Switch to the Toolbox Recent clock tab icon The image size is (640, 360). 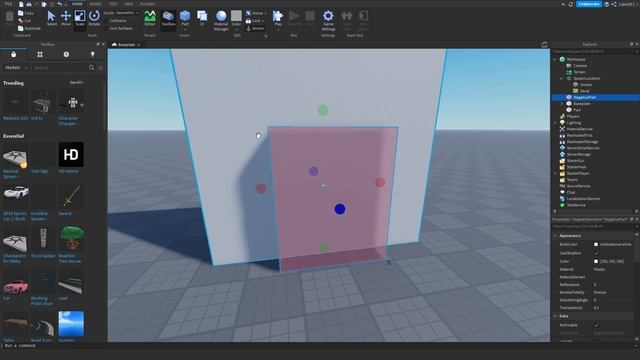click(66, 54)
